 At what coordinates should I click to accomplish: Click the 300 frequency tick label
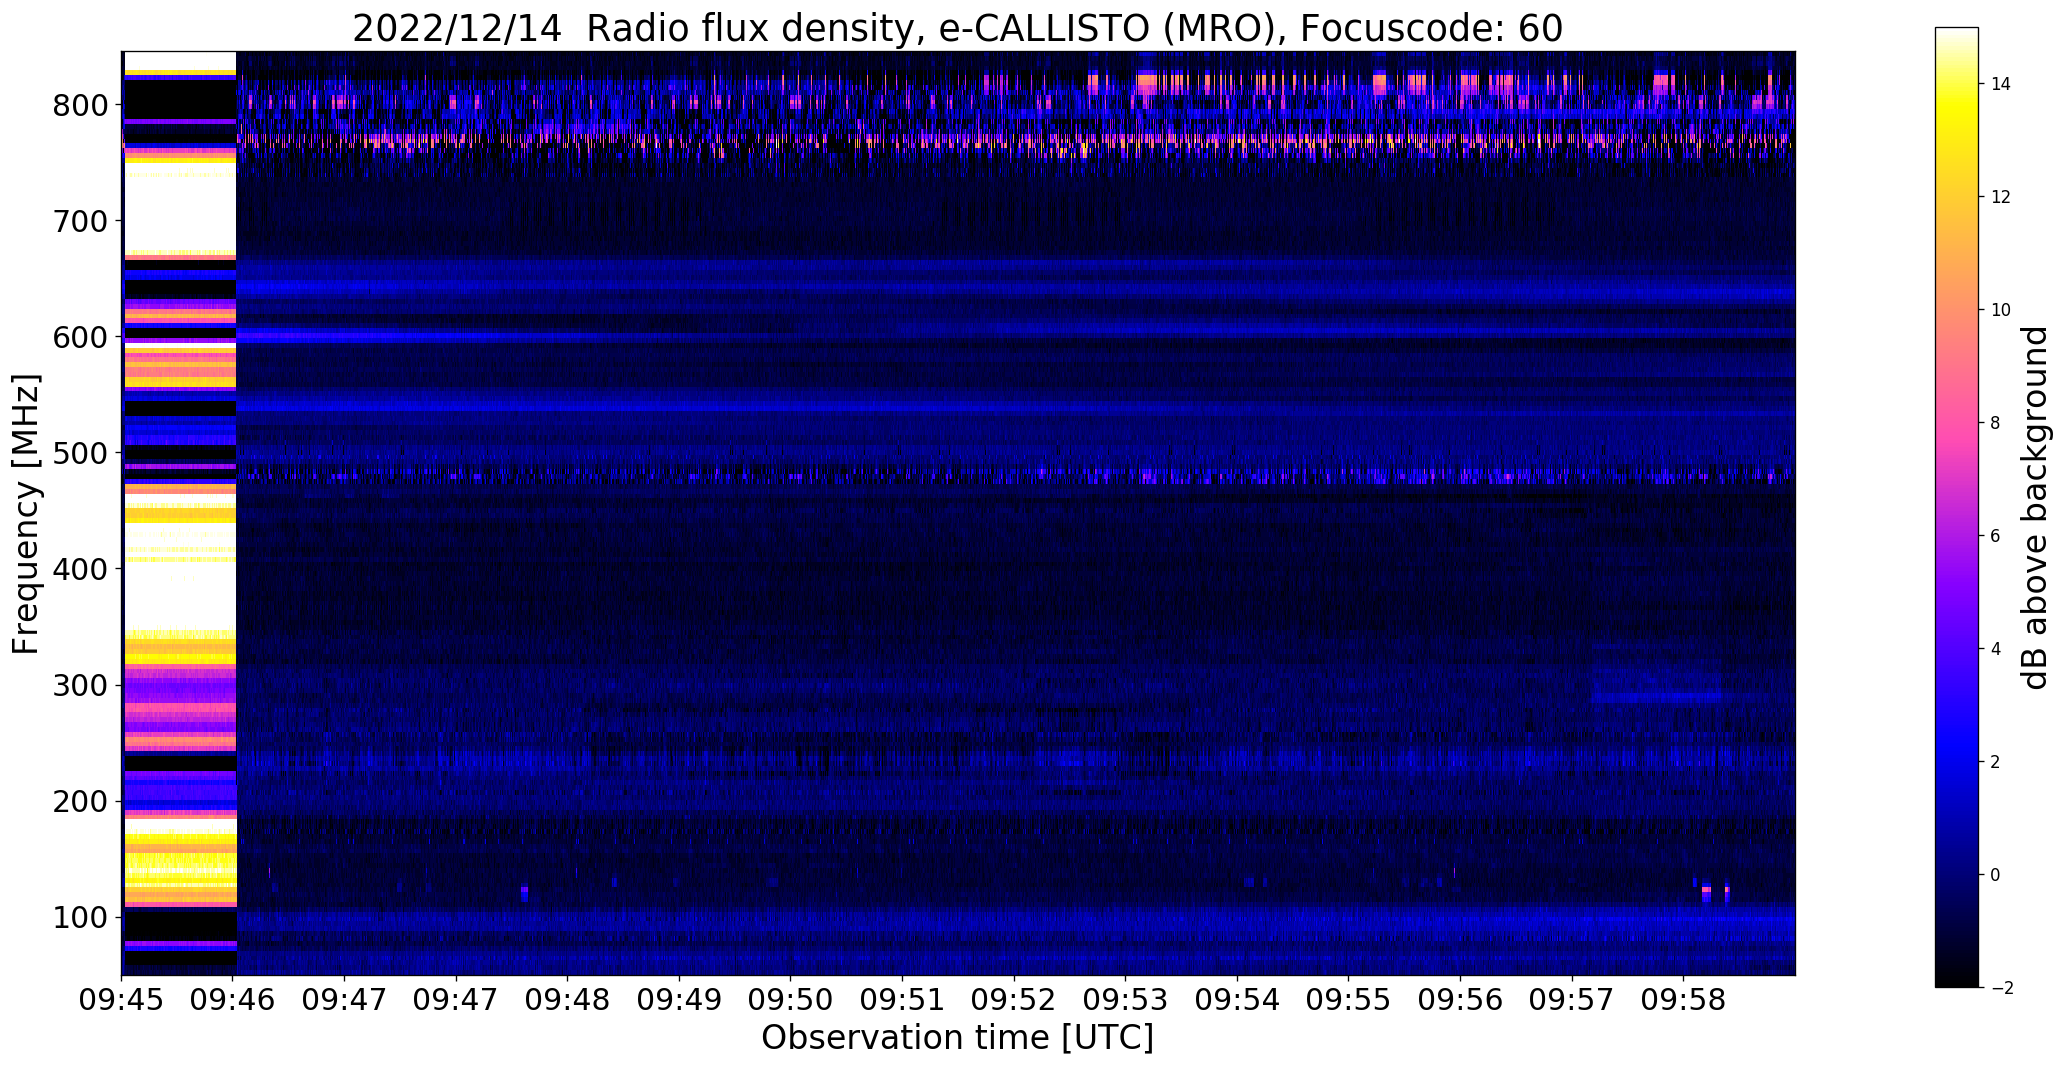80,685
